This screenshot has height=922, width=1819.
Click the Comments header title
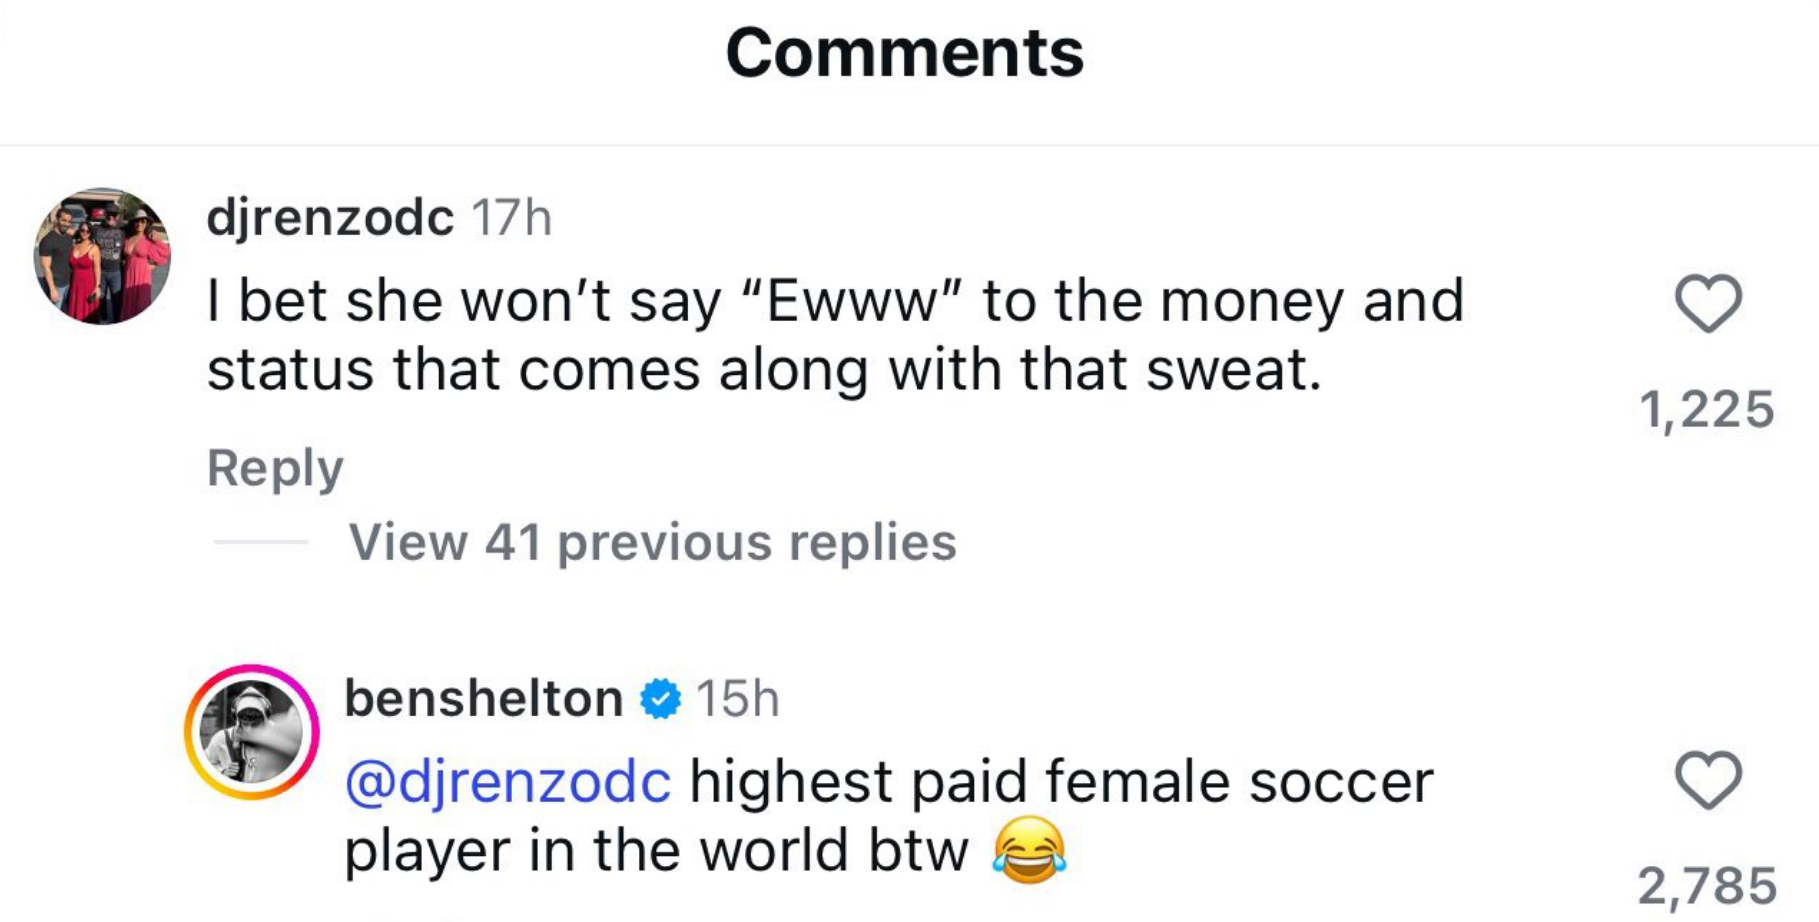coord(904,52)
